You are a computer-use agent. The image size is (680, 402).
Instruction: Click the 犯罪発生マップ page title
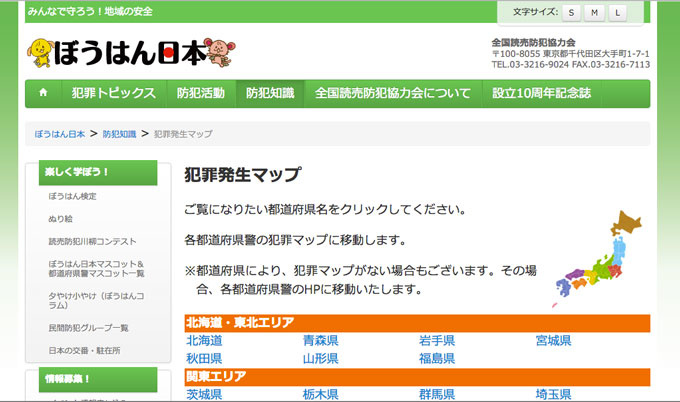coord(242,175)
